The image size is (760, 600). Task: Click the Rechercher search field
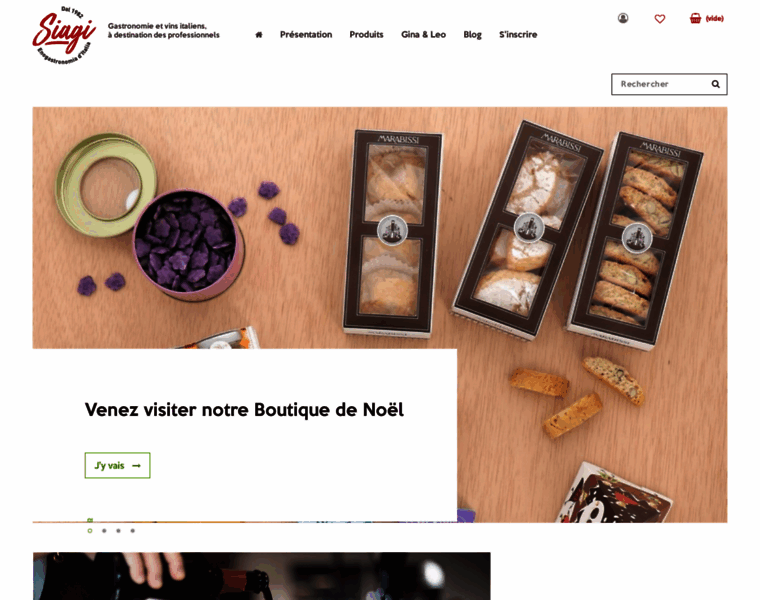[x=662, y=84]
